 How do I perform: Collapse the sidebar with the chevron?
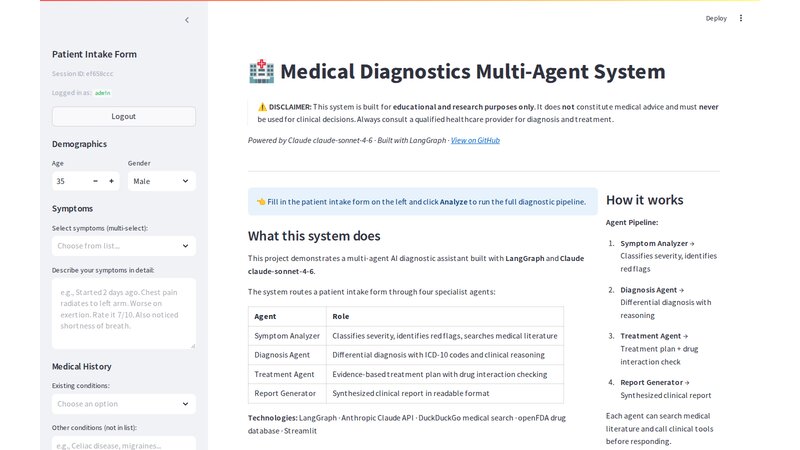tap(187, 20)
